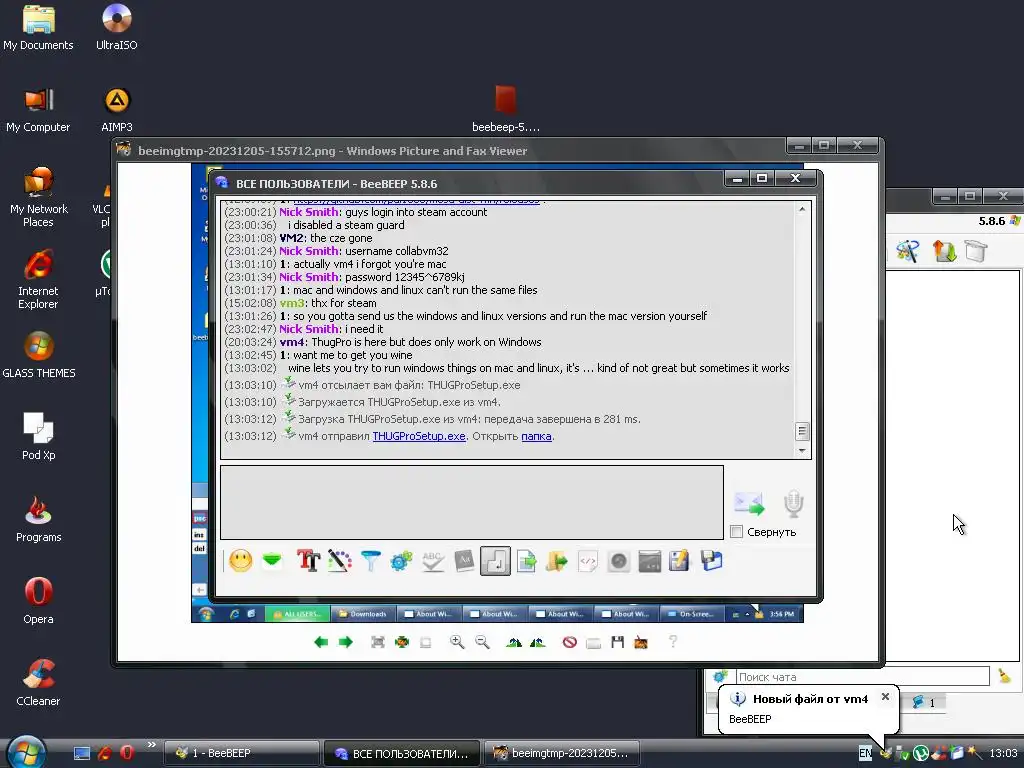Image resolution: width=1024 pixels, height=768 pixels.
Task: Open chat settings gear icon in BeeBEEP toolbar
Action: point(401,561)
